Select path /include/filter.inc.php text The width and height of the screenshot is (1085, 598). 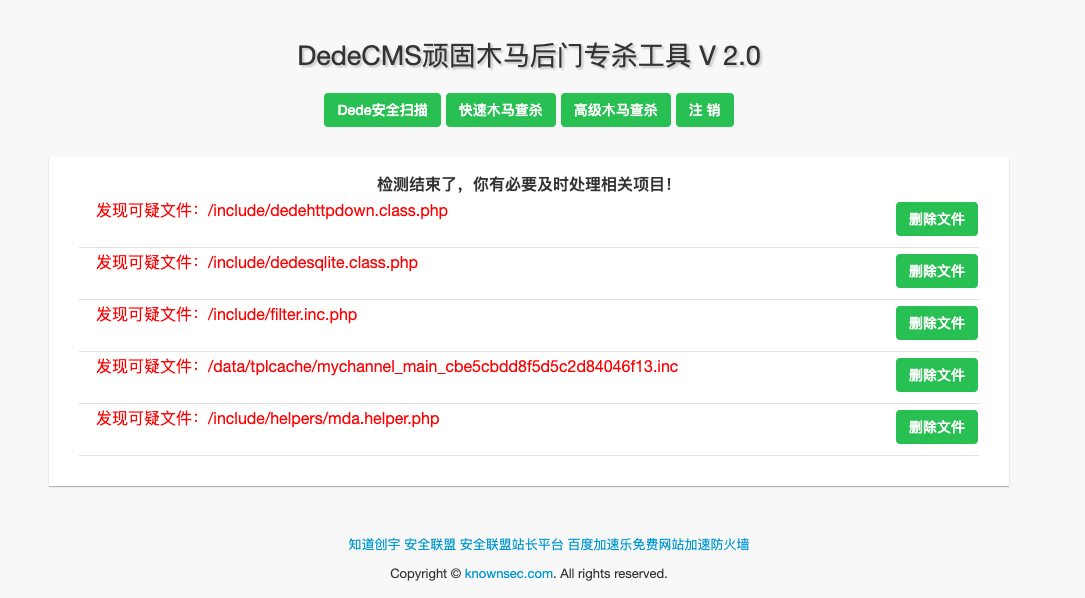point(282,315)
